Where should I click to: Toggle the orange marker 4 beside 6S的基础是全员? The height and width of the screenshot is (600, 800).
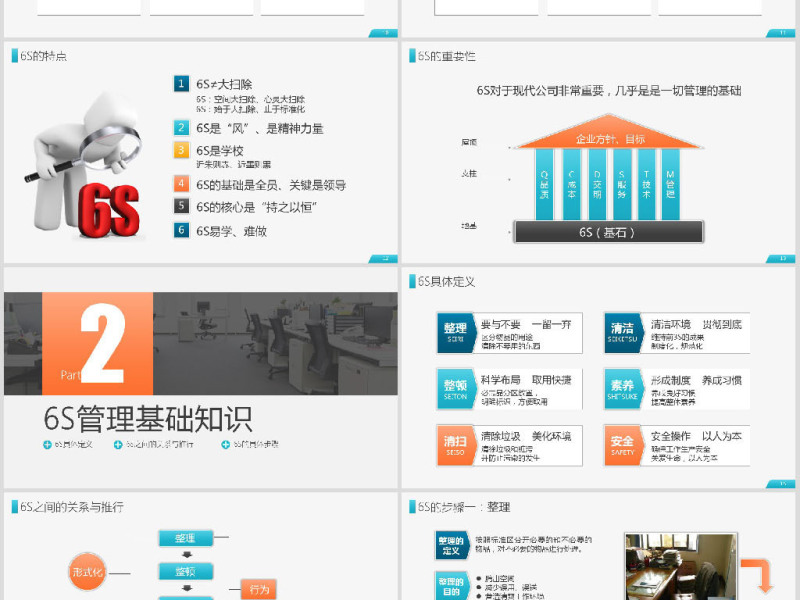[x=181, y=183]
